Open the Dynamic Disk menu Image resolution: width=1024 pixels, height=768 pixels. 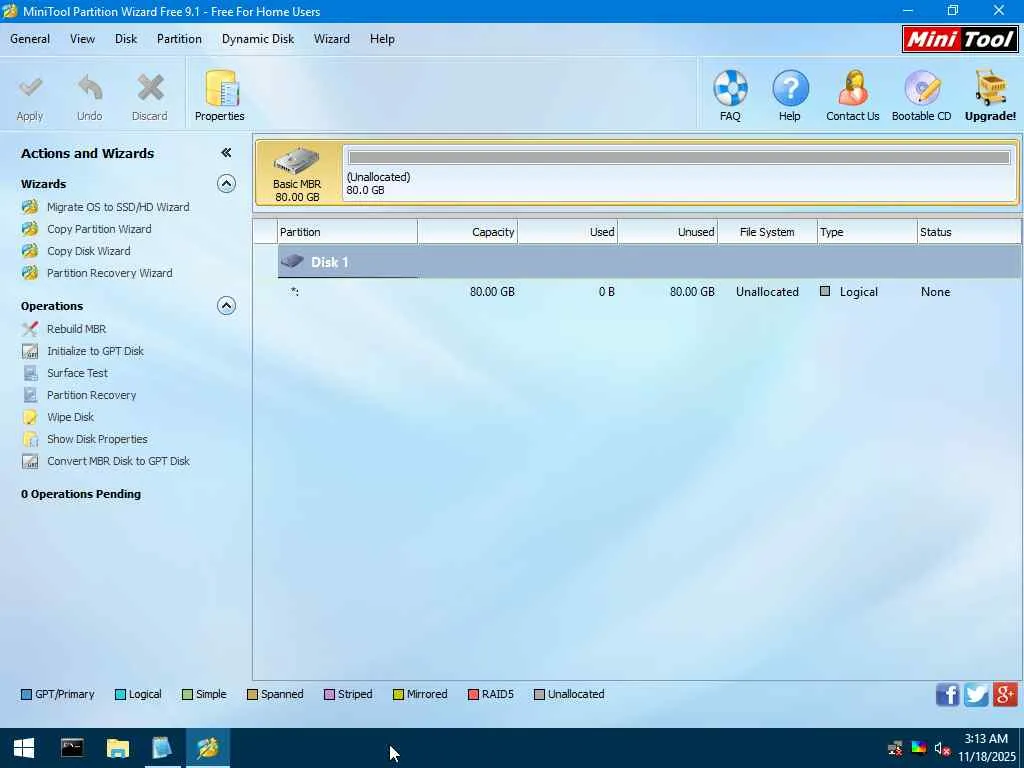(258, 39)
